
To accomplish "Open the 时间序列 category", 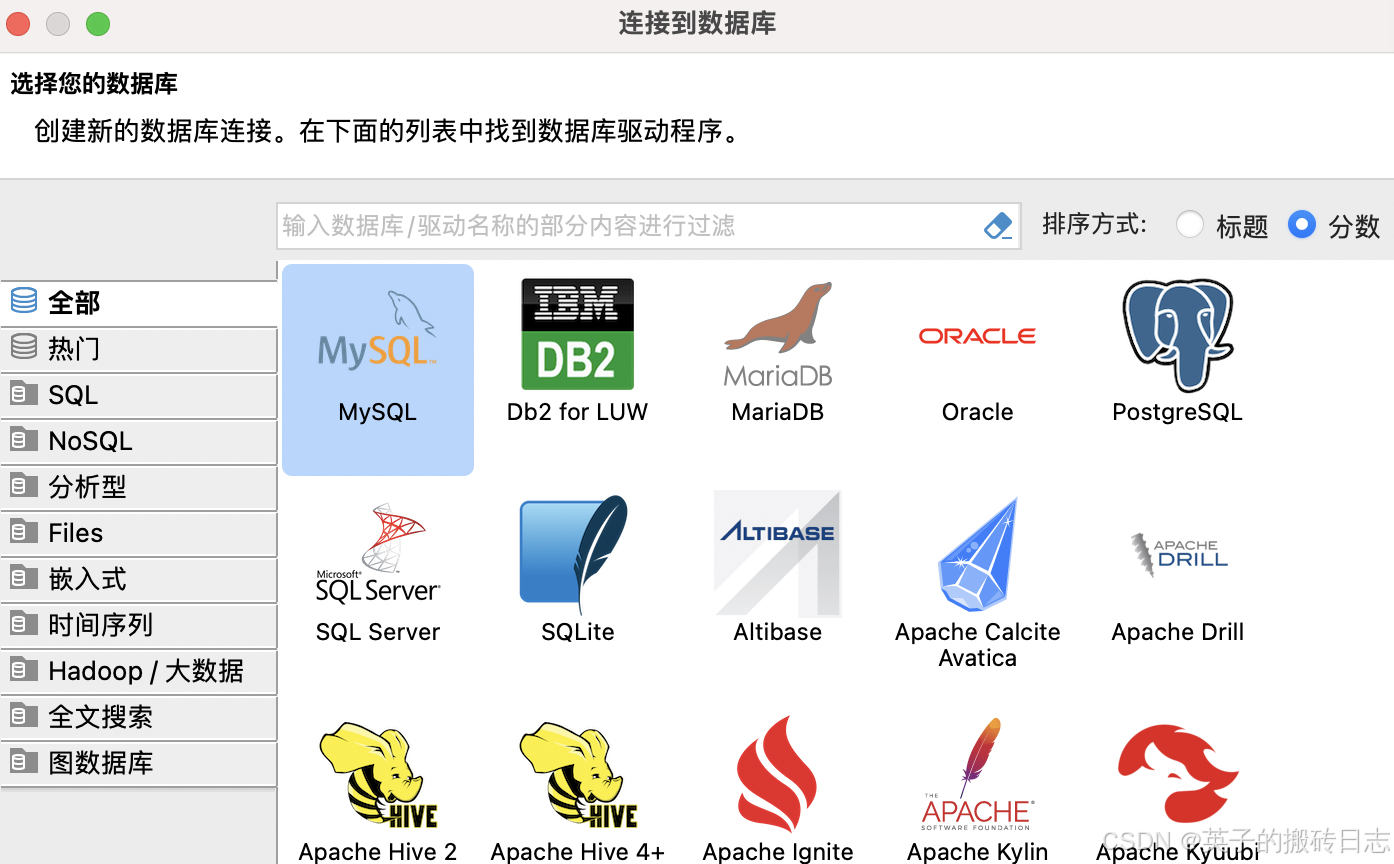I will tap(139, 625).
